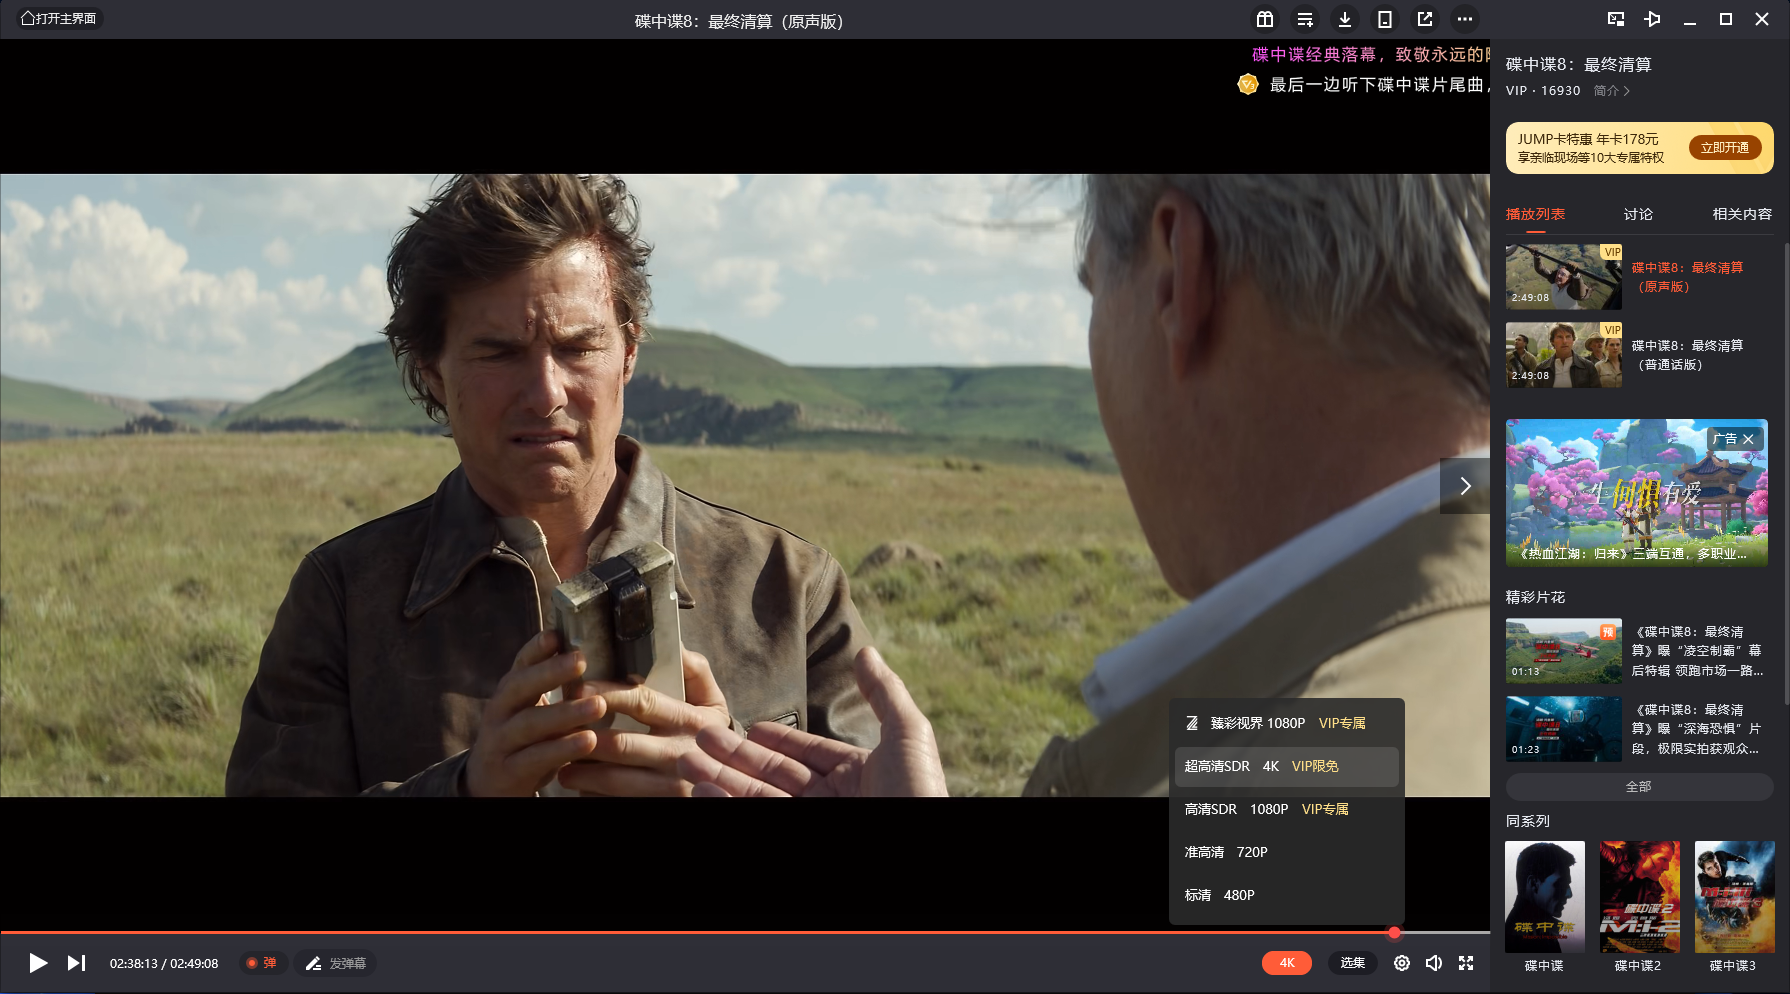Seek on the video progress bar
Screen dimensions: 1790x994
pyautogui.click(x=745, y=933)
